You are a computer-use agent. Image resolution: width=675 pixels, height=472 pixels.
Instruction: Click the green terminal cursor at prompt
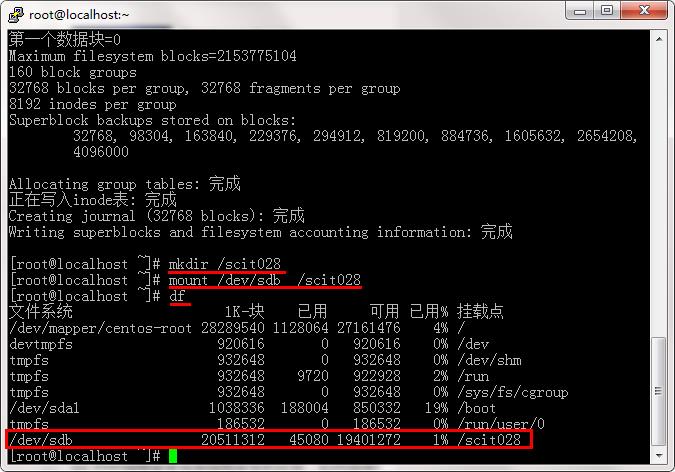(173, 456)
